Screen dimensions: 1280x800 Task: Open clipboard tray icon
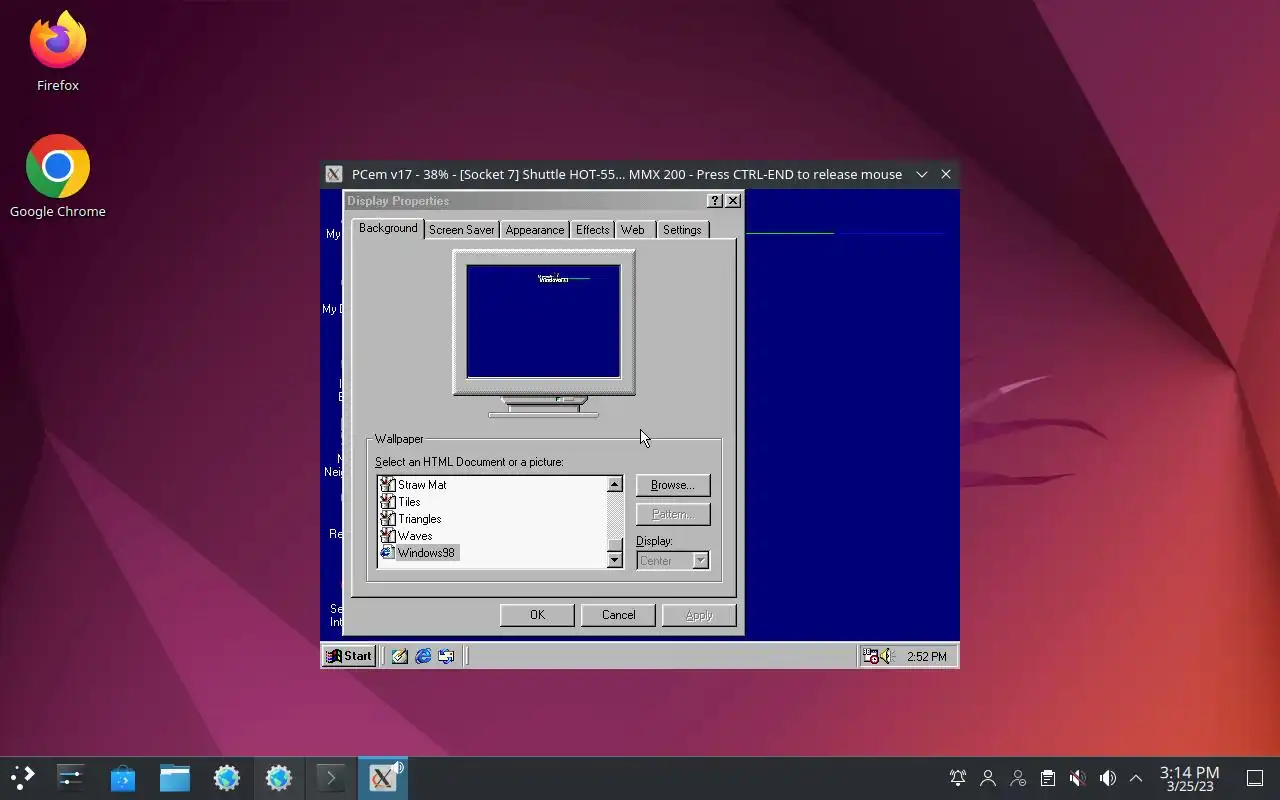coord(1047,778)
